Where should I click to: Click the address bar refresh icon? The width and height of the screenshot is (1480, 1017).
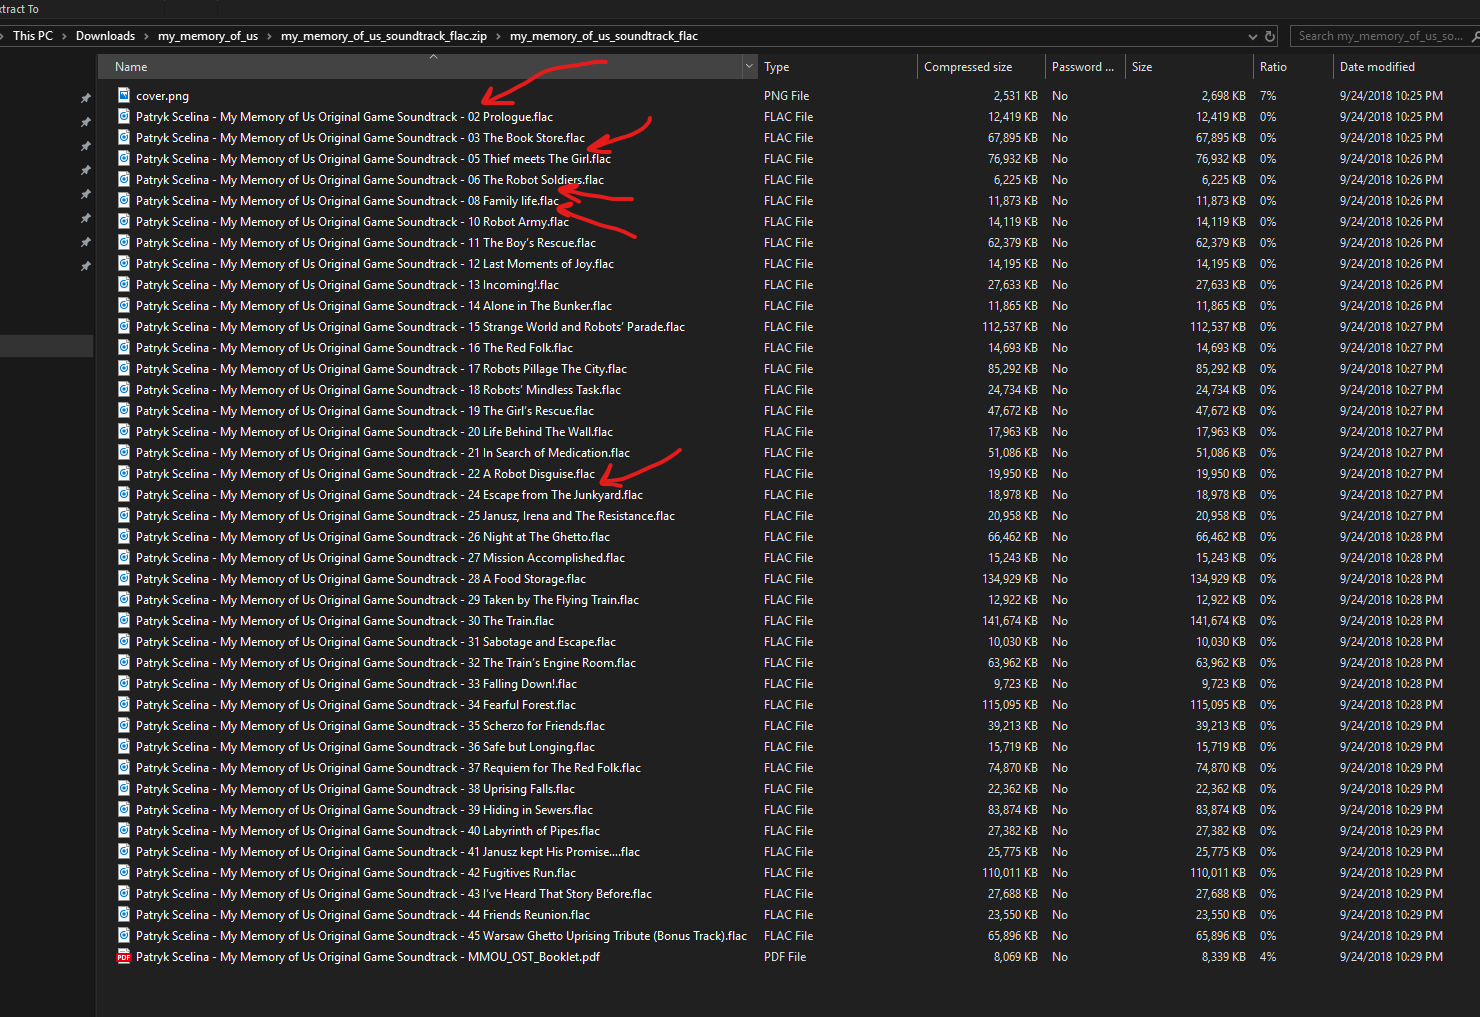pos(1270,36)
